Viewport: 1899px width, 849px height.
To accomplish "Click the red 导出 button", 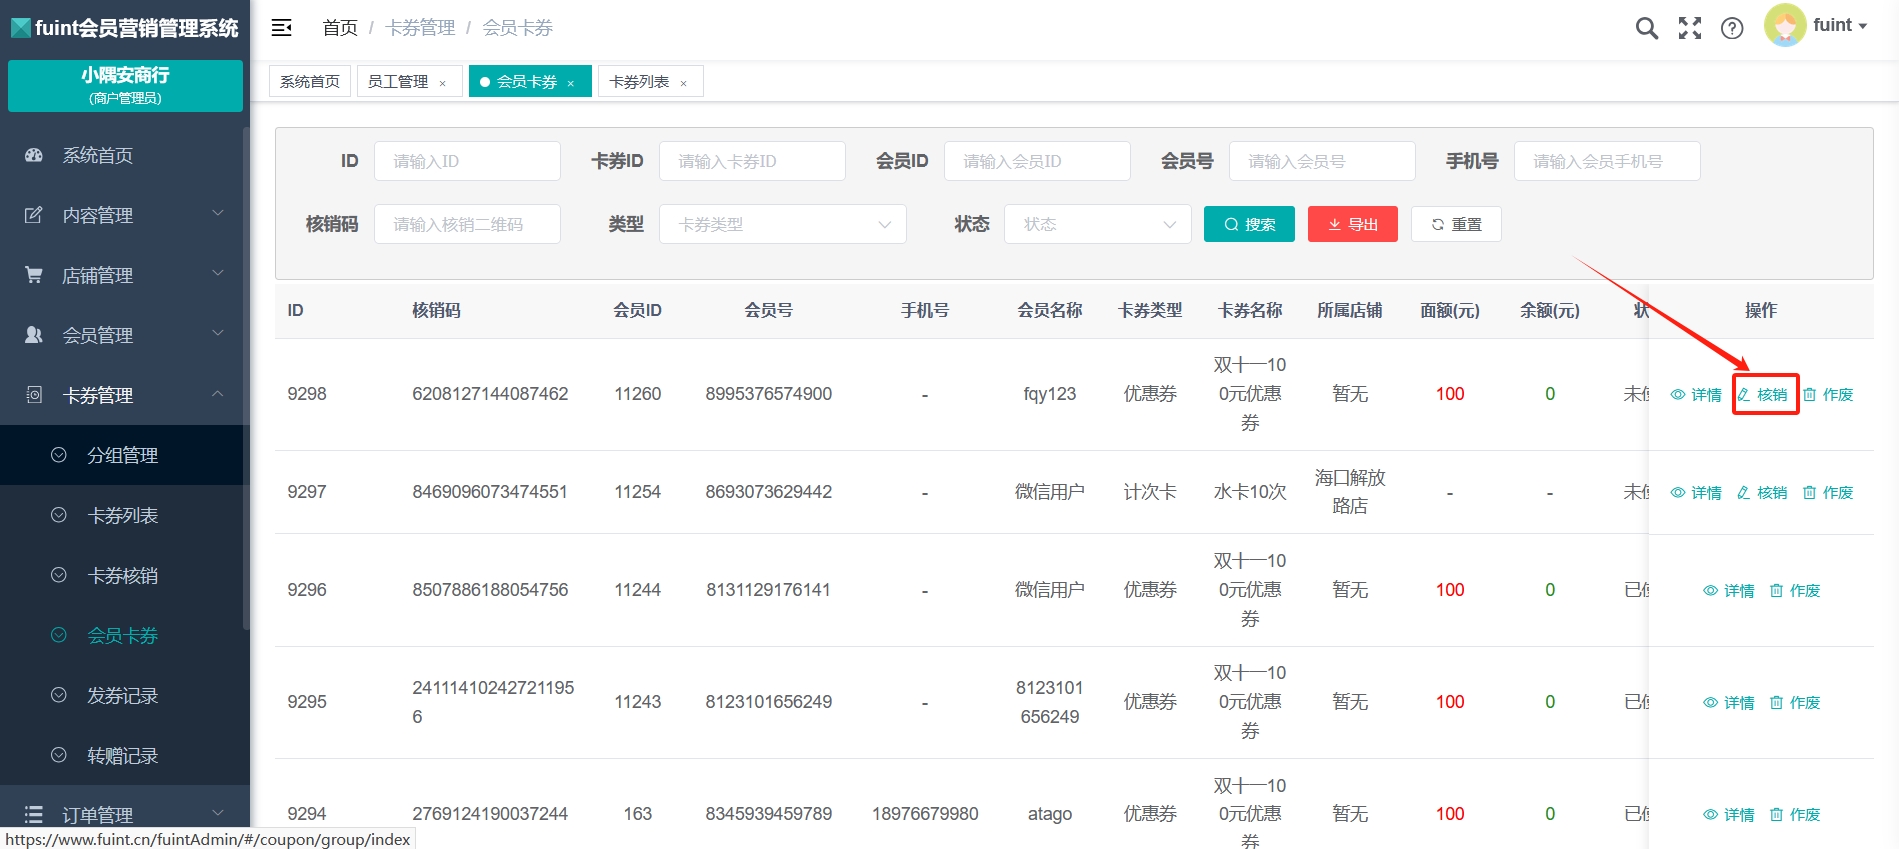I will (x=1352, y=224).
